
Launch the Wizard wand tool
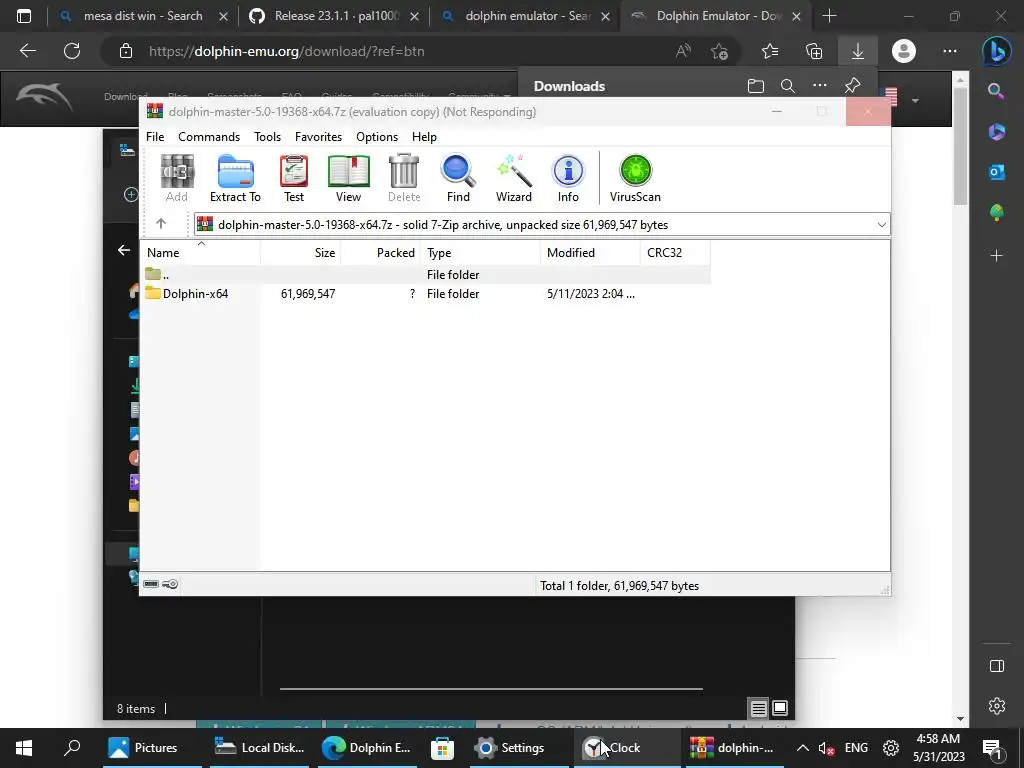514,178
